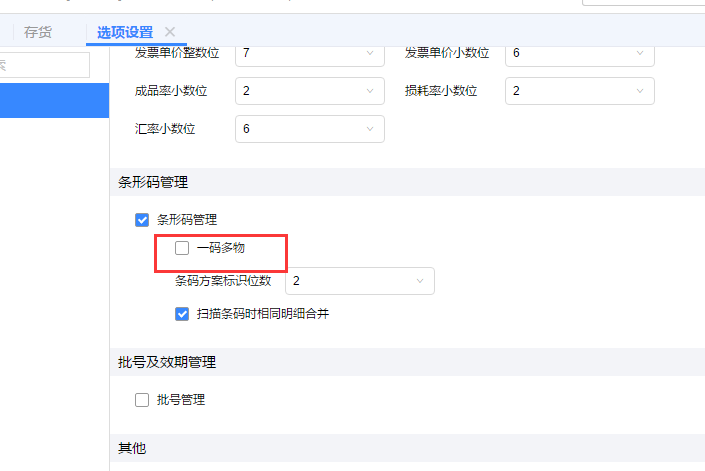Switch to the 存货 tab

(38, 32)
